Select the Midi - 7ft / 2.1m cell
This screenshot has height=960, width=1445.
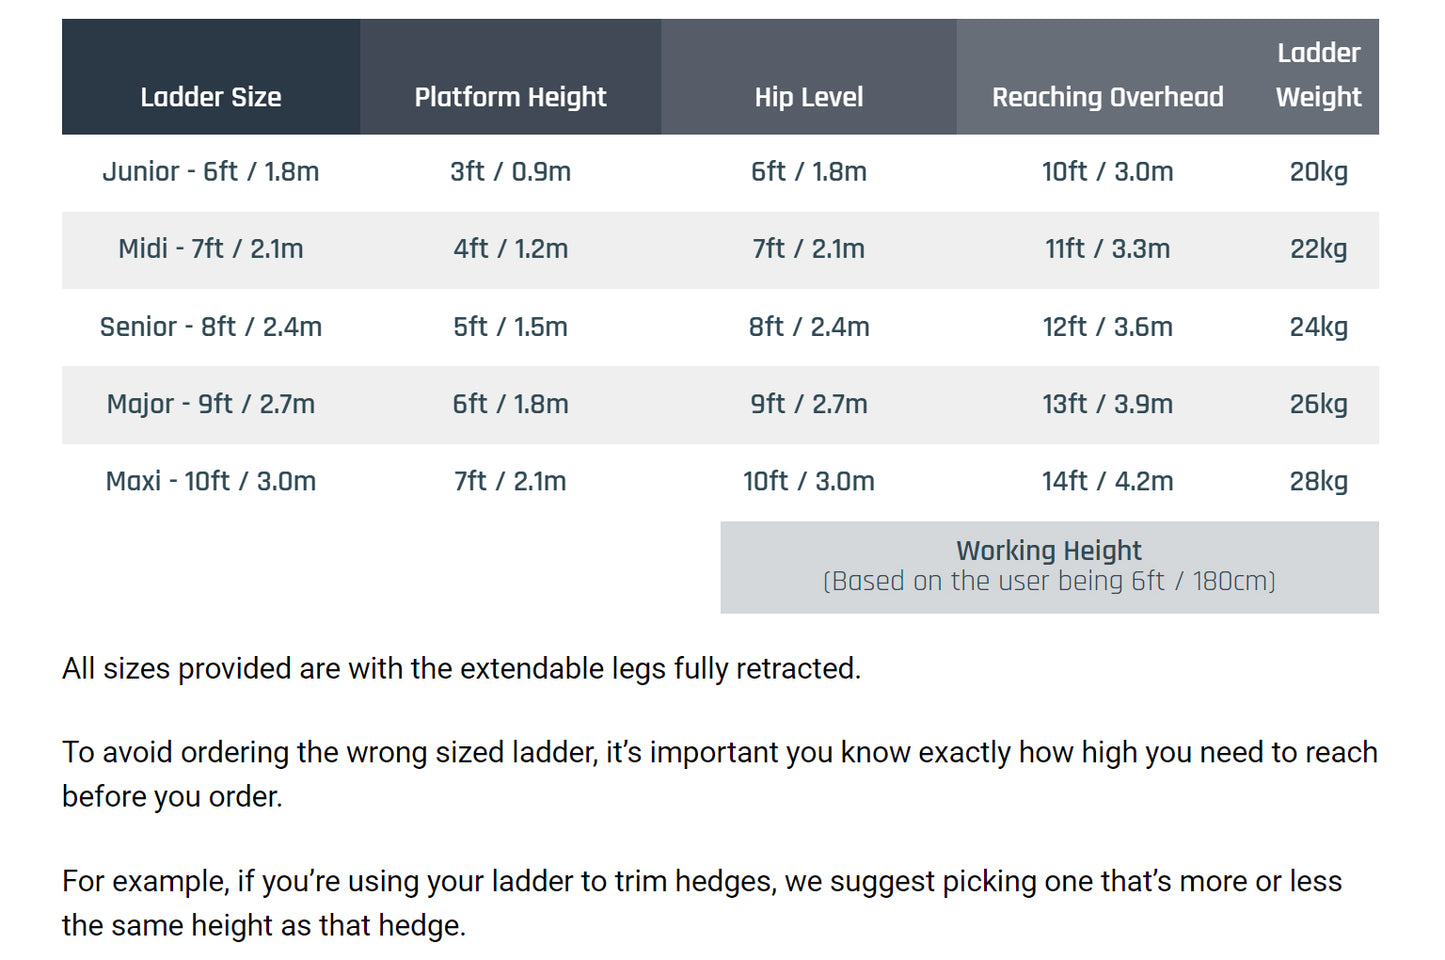coord(211,249)
